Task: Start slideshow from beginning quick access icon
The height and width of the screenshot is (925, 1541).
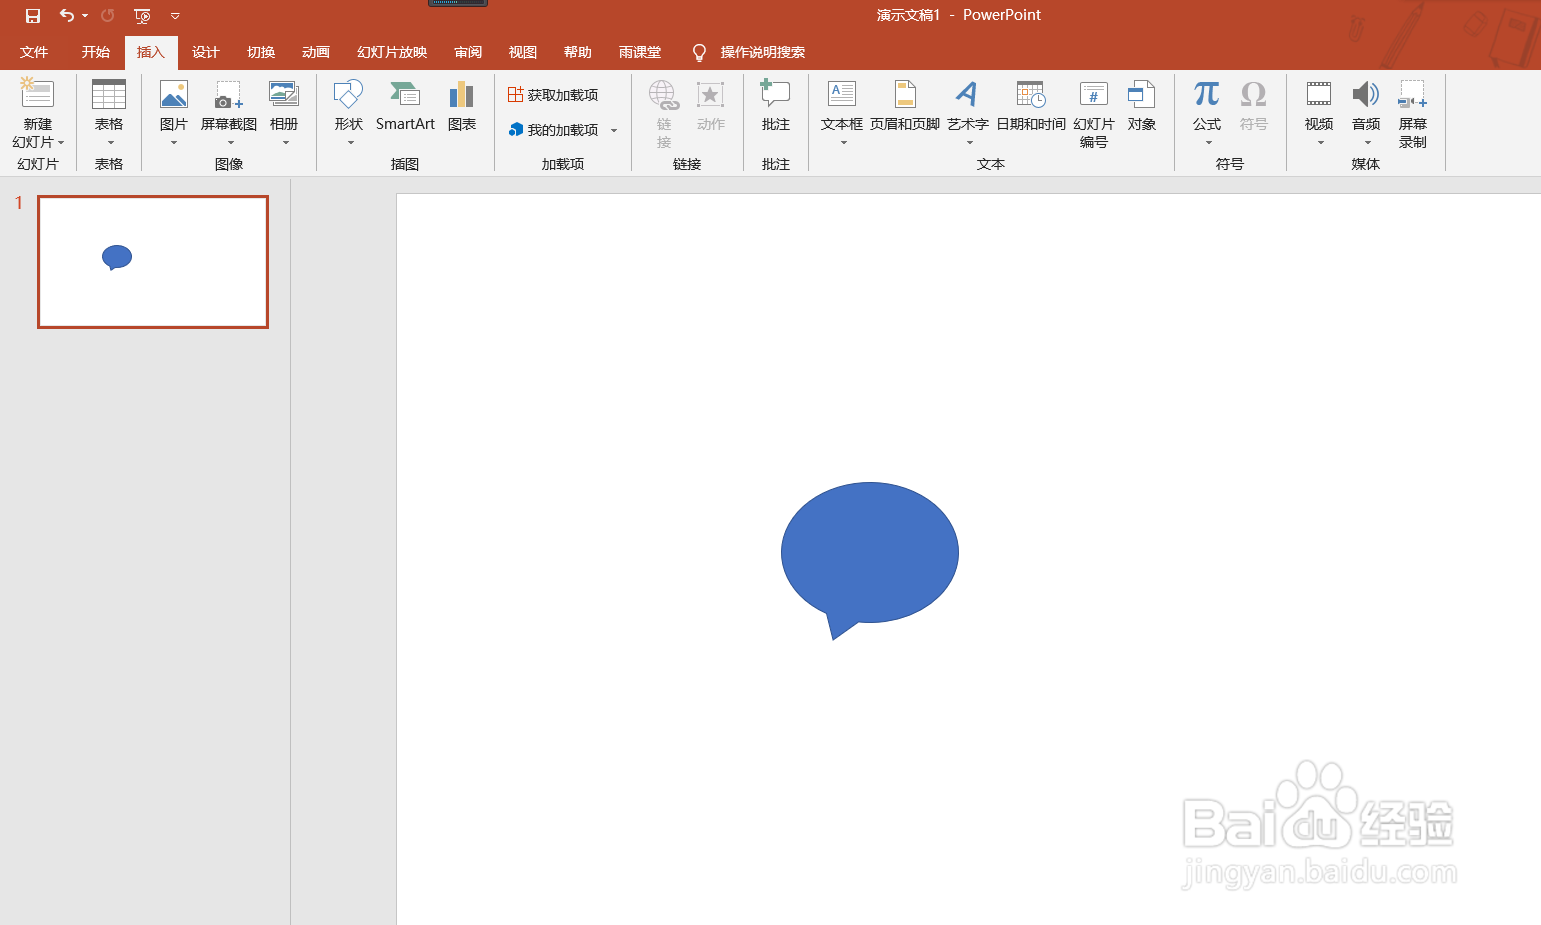Action: point(142,16)
